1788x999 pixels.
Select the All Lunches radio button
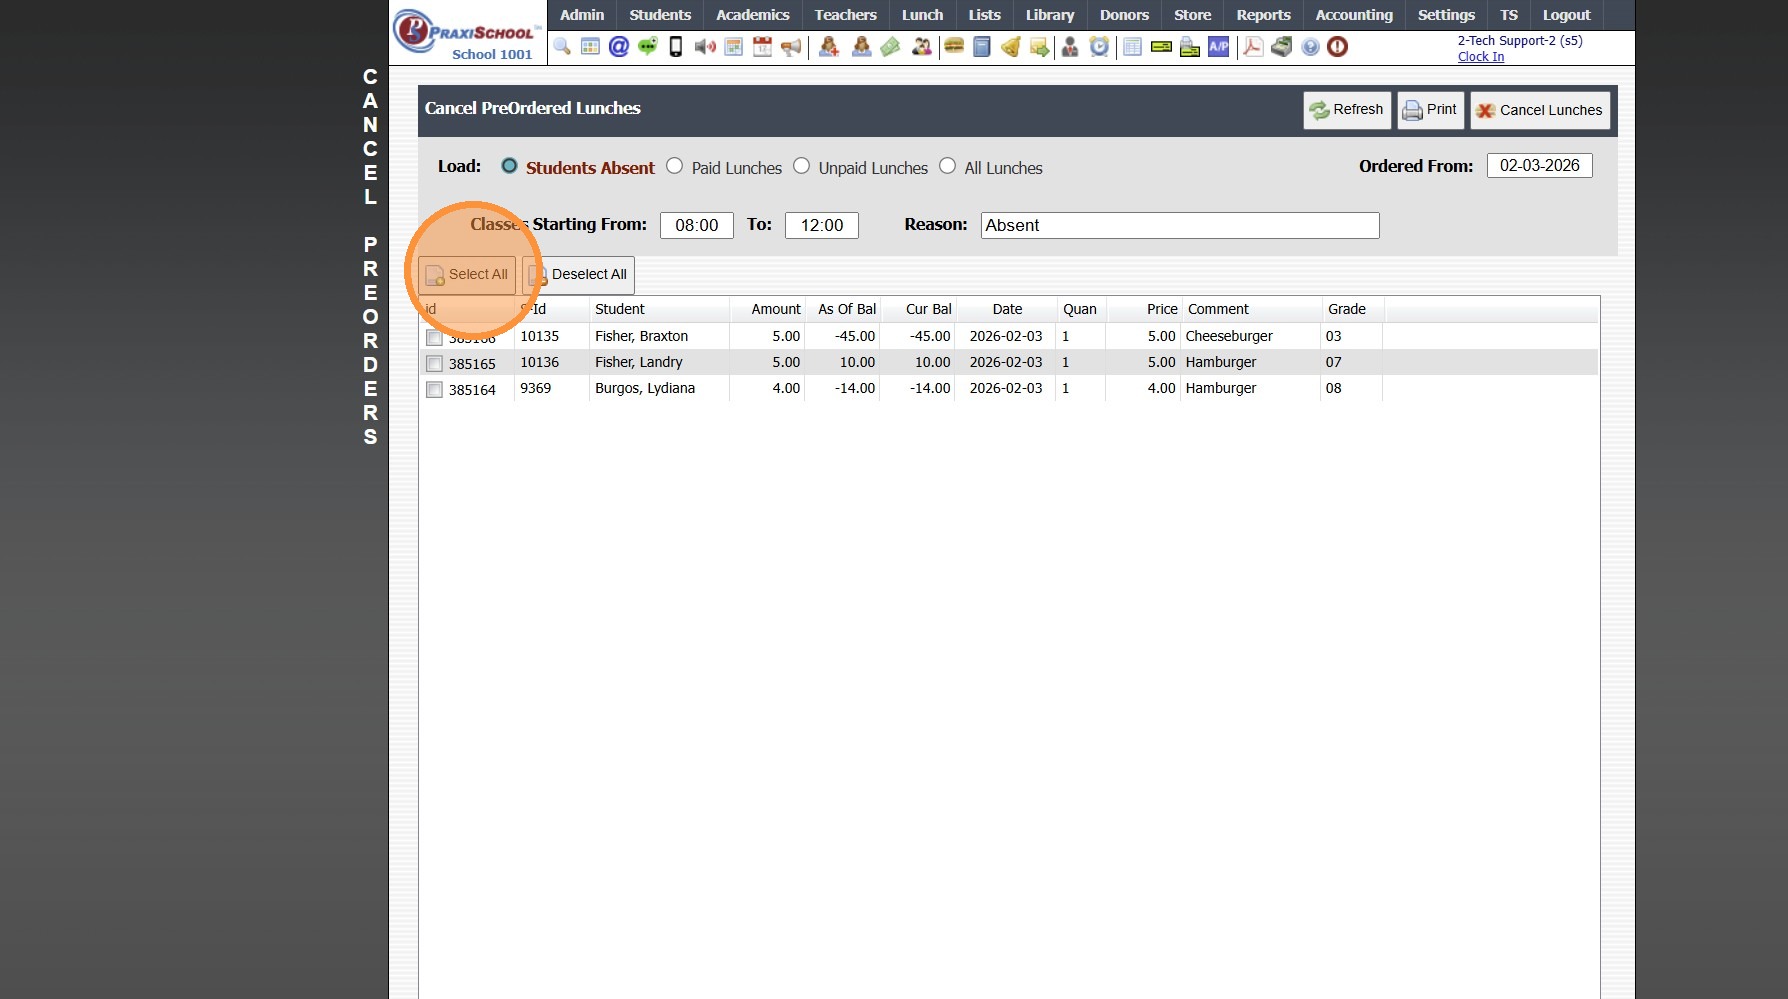click(x=948, y=166)
